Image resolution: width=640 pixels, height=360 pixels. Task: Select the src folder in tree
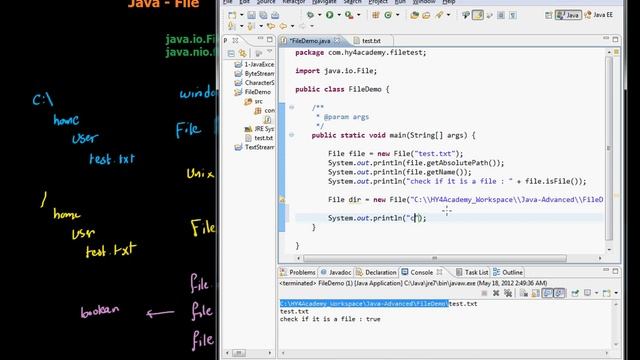click(x=254, y=101)
